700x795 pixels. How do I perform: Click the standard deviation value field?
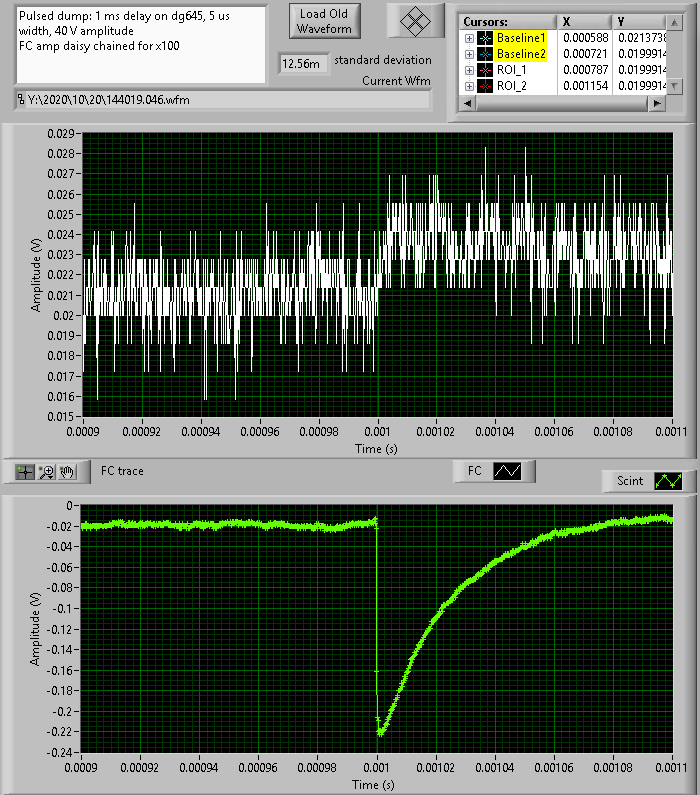(302, 63)
